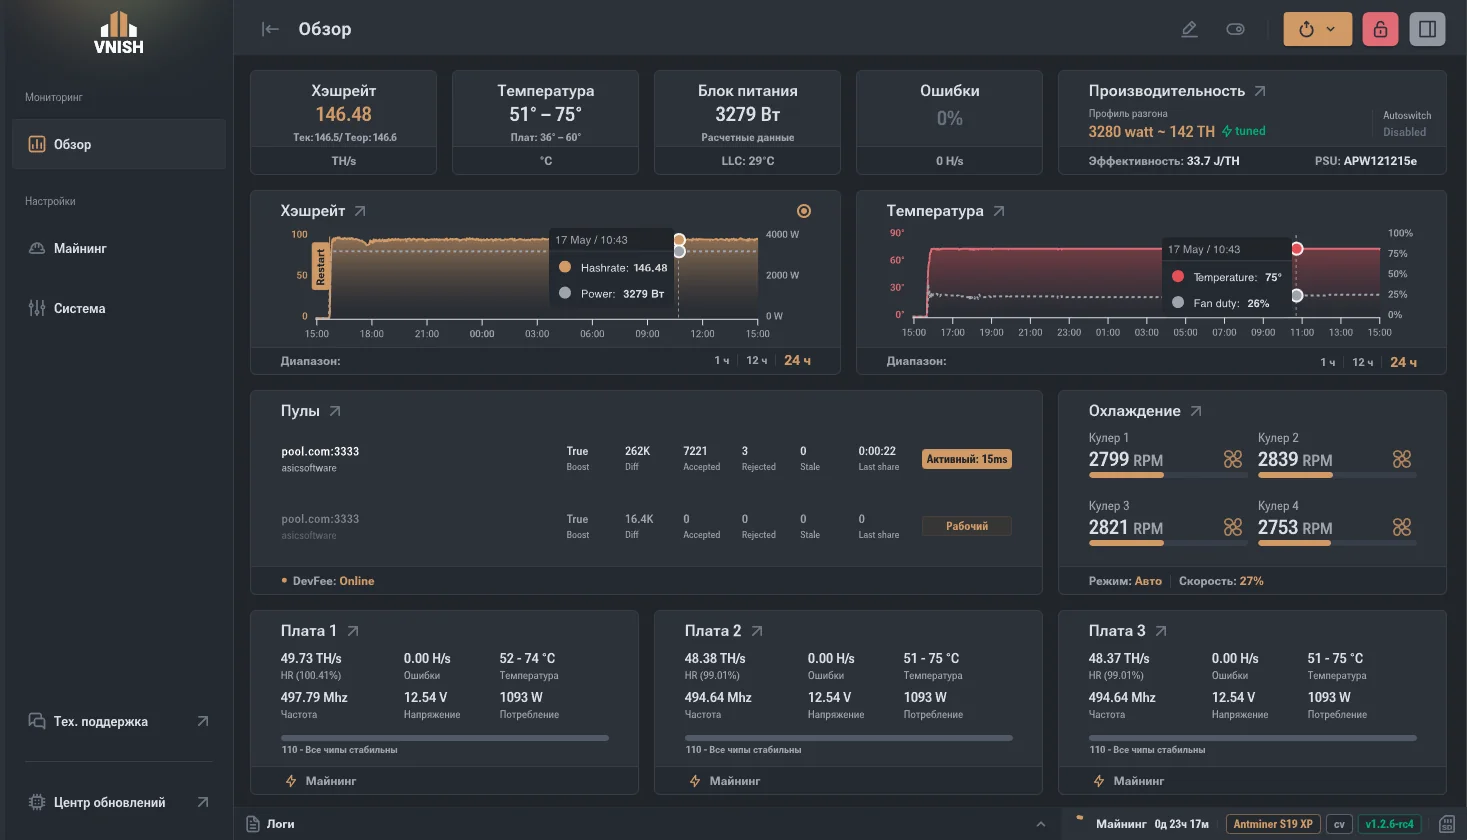Collapse sidebar with the arrow icon
Image resolution: width=1467 pixels, height=840 pixels.
click(270, 29)
